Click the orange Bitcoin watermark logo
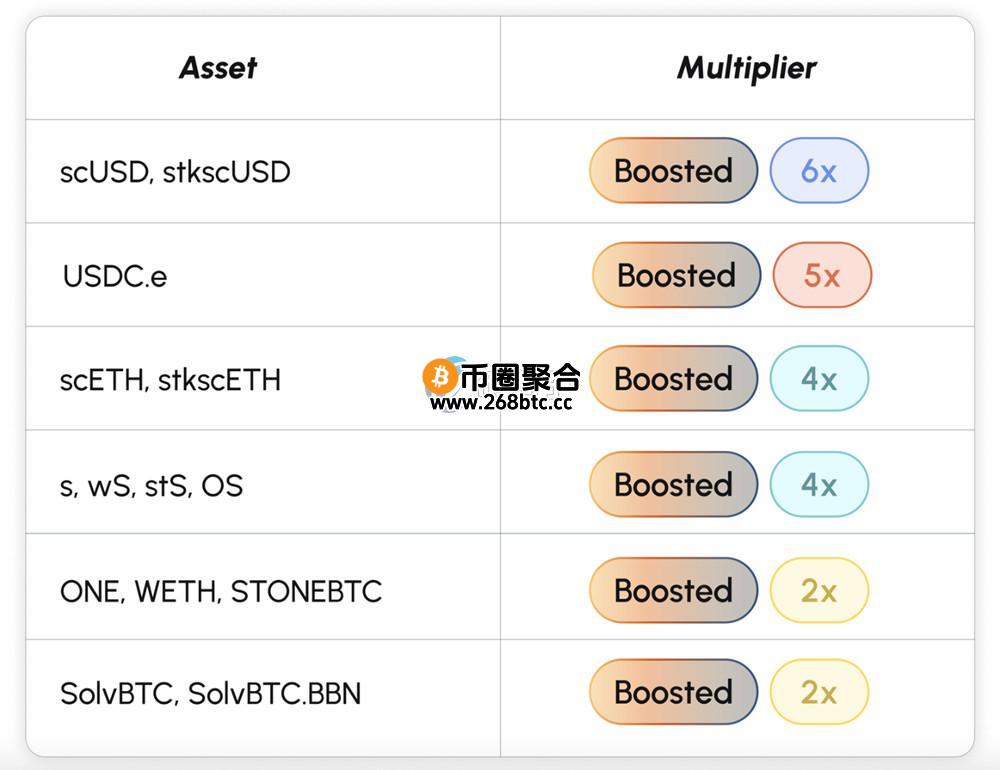This screenshot has height=770, width=1000. [440, 376]
